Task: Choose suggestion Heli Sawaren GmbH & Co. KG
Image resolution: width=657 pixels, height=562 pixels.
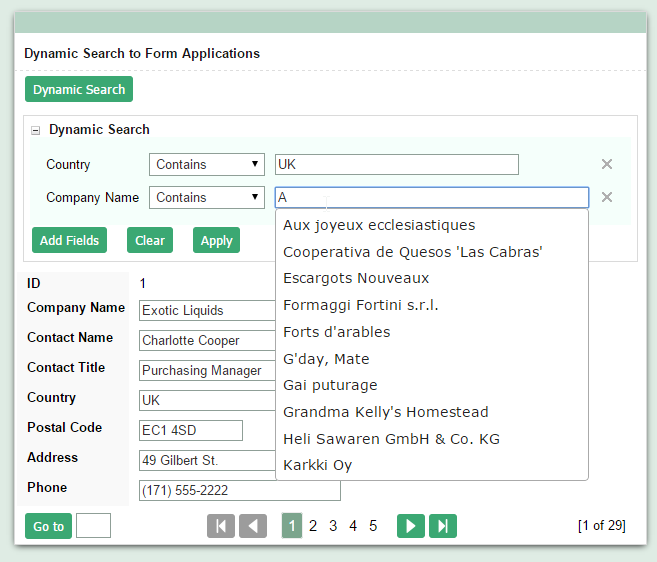Action: pyautogui.click(x=432, y=439)
